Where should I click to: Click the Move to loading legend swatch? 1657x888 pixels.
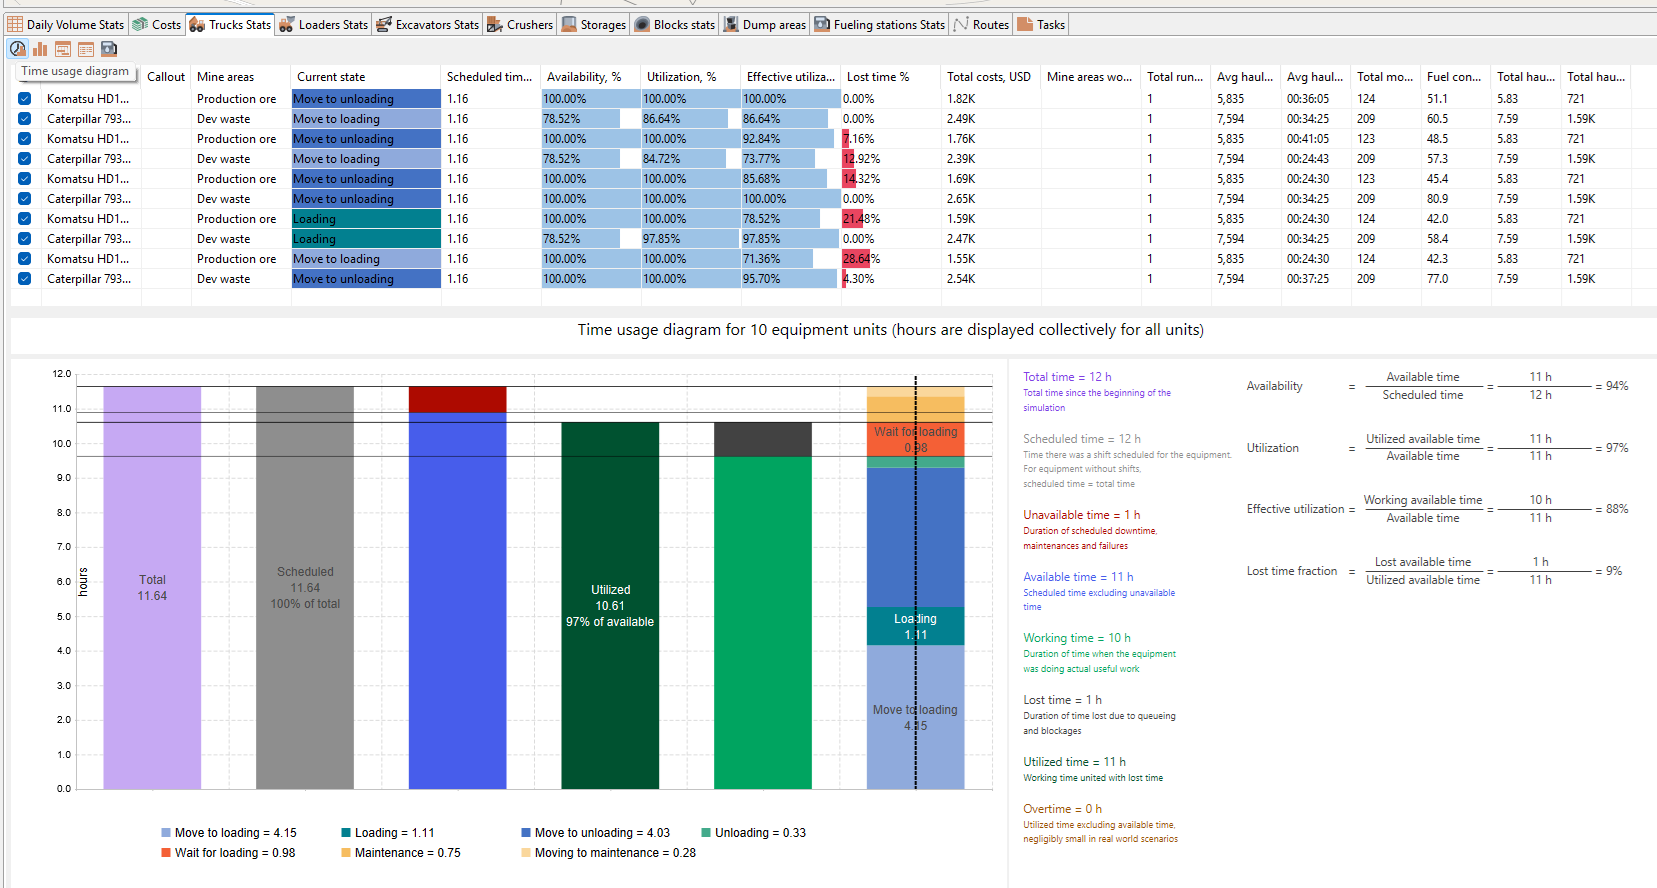166,833
